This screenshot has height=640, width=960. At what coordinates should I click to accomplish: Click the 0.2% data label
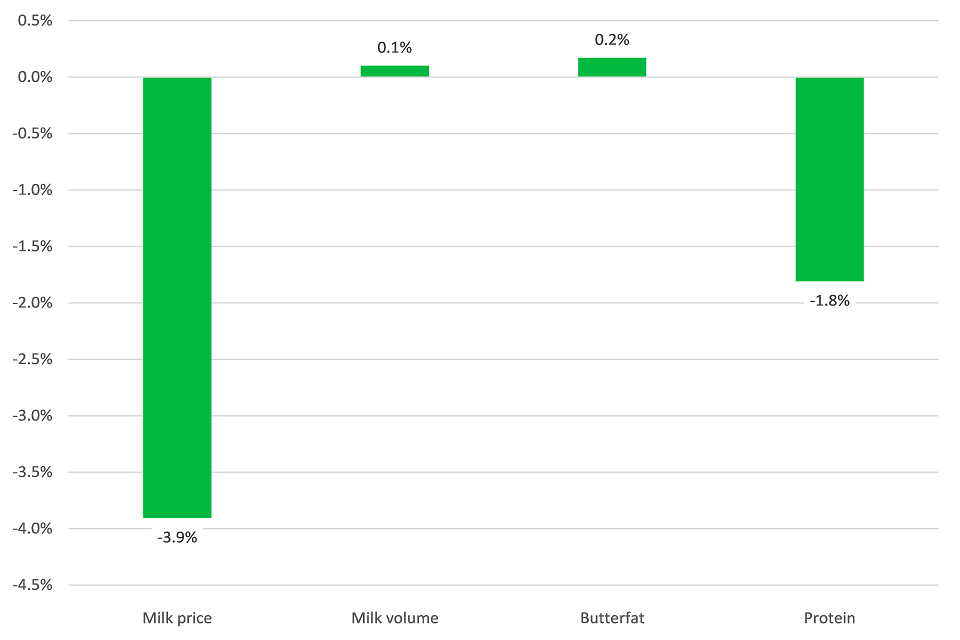612,40
